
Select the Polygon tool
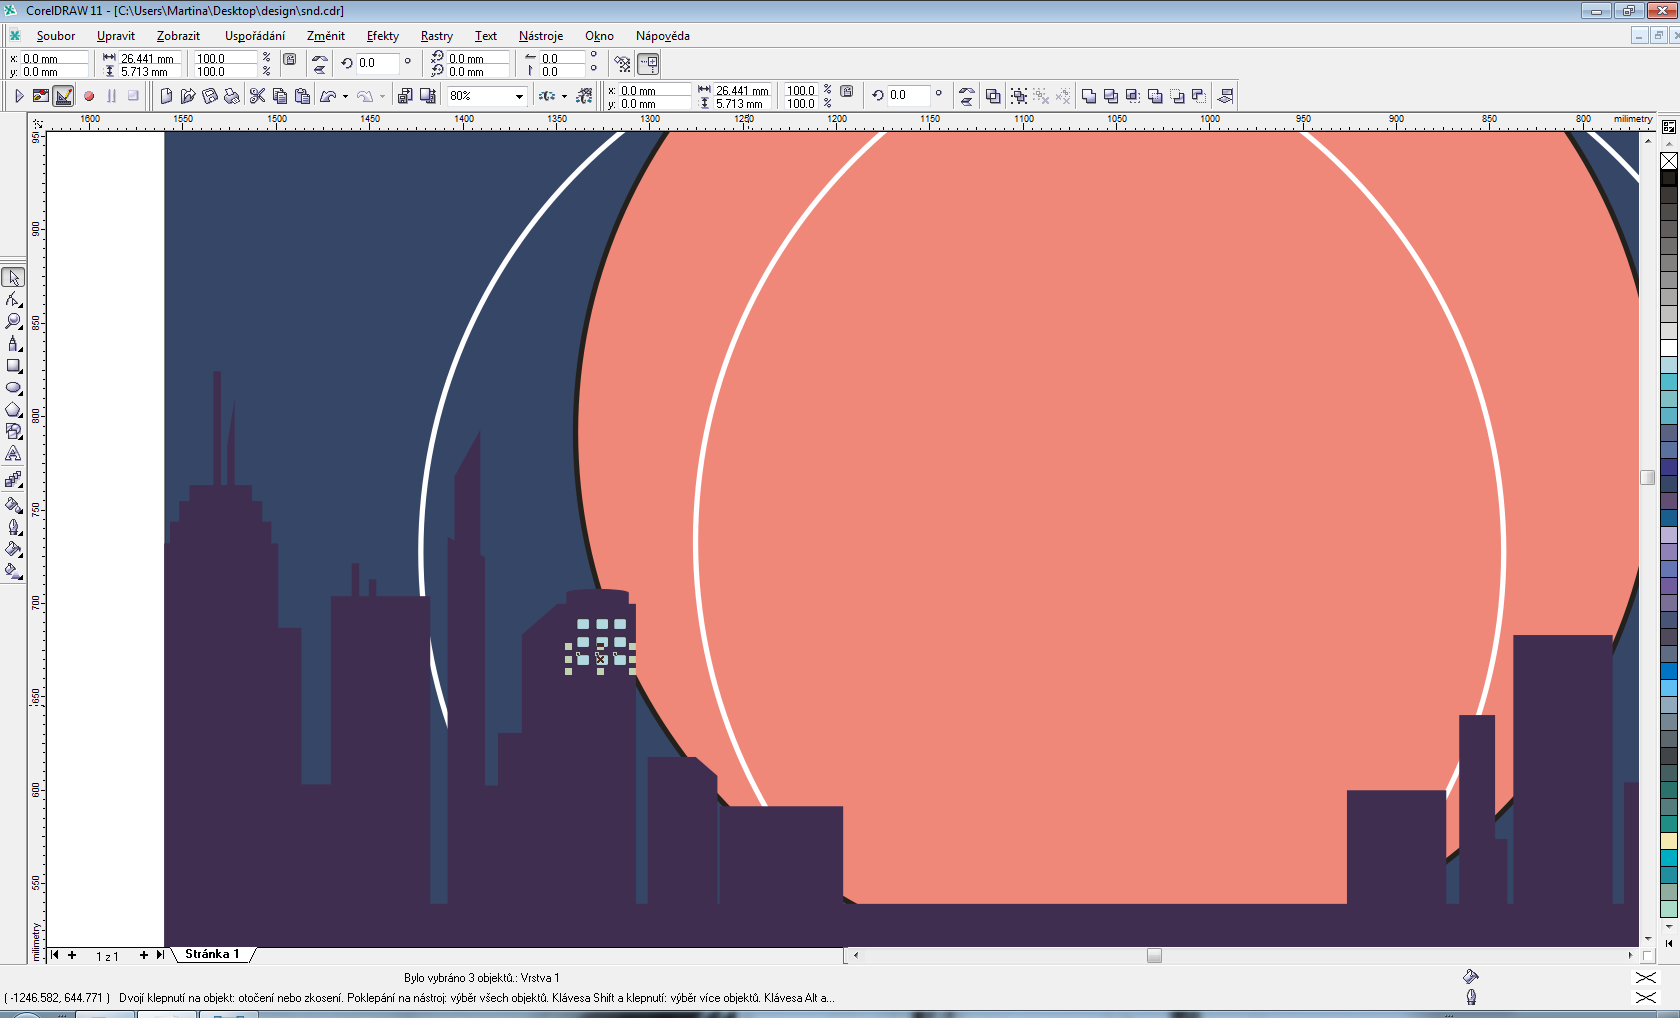tap(14, 410)
